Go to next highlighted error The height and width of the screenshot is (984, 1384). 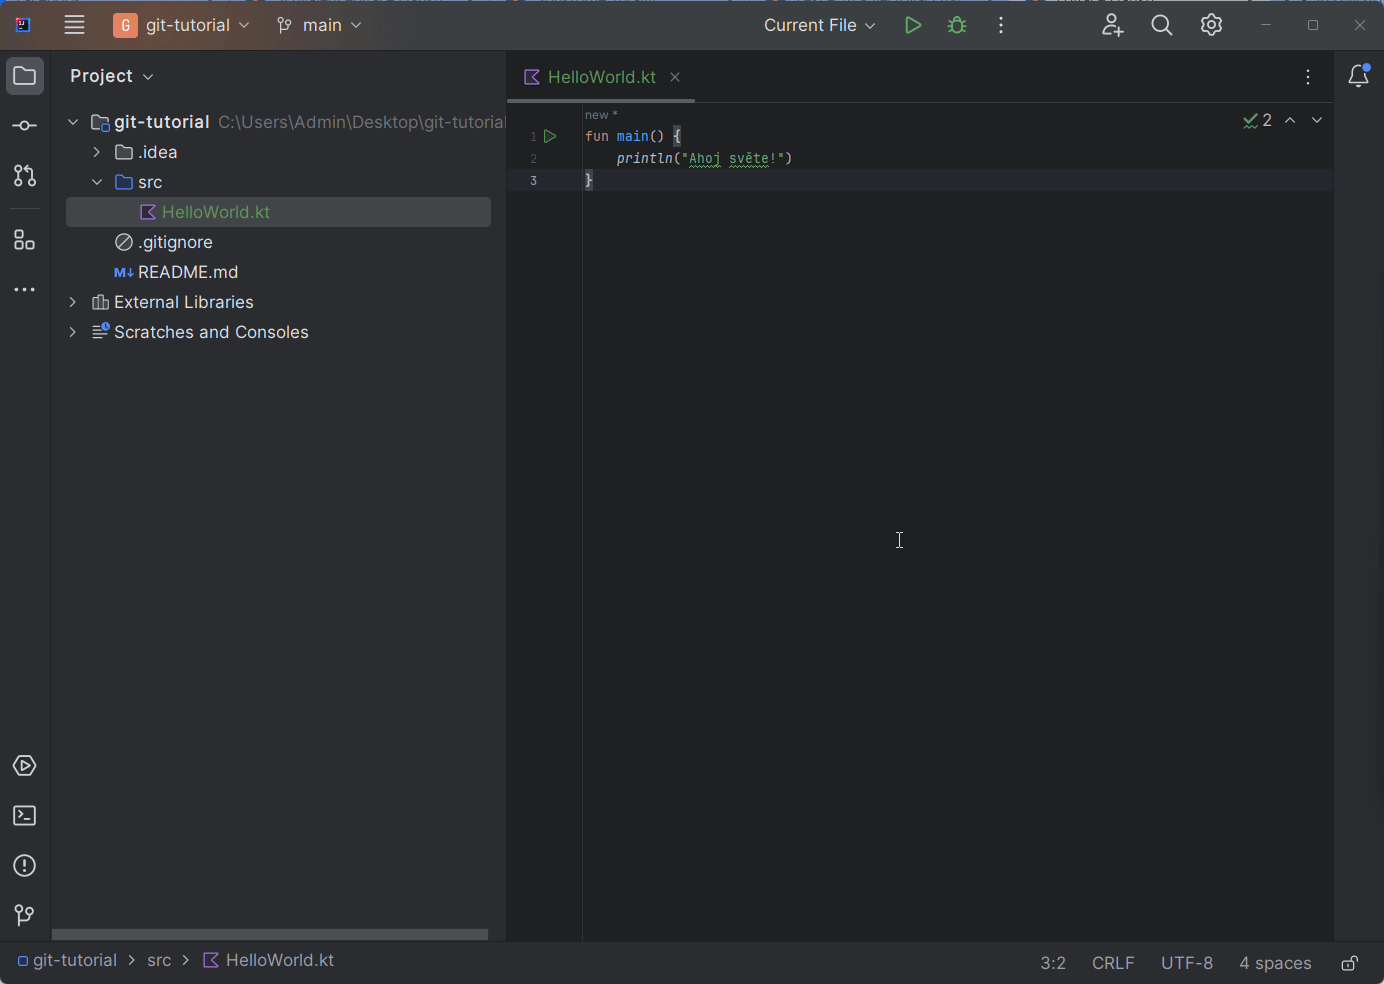point(1317,120)
